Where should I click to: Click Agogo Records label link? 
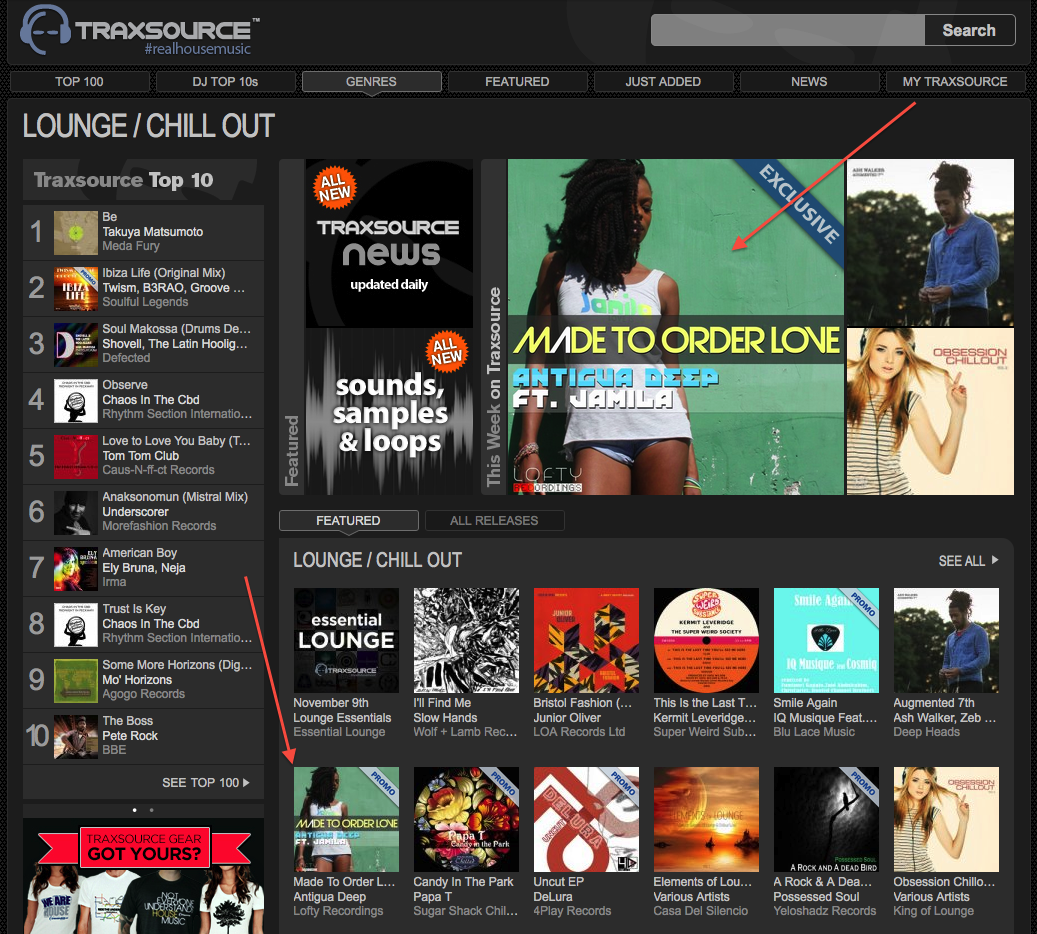point(144,694)
